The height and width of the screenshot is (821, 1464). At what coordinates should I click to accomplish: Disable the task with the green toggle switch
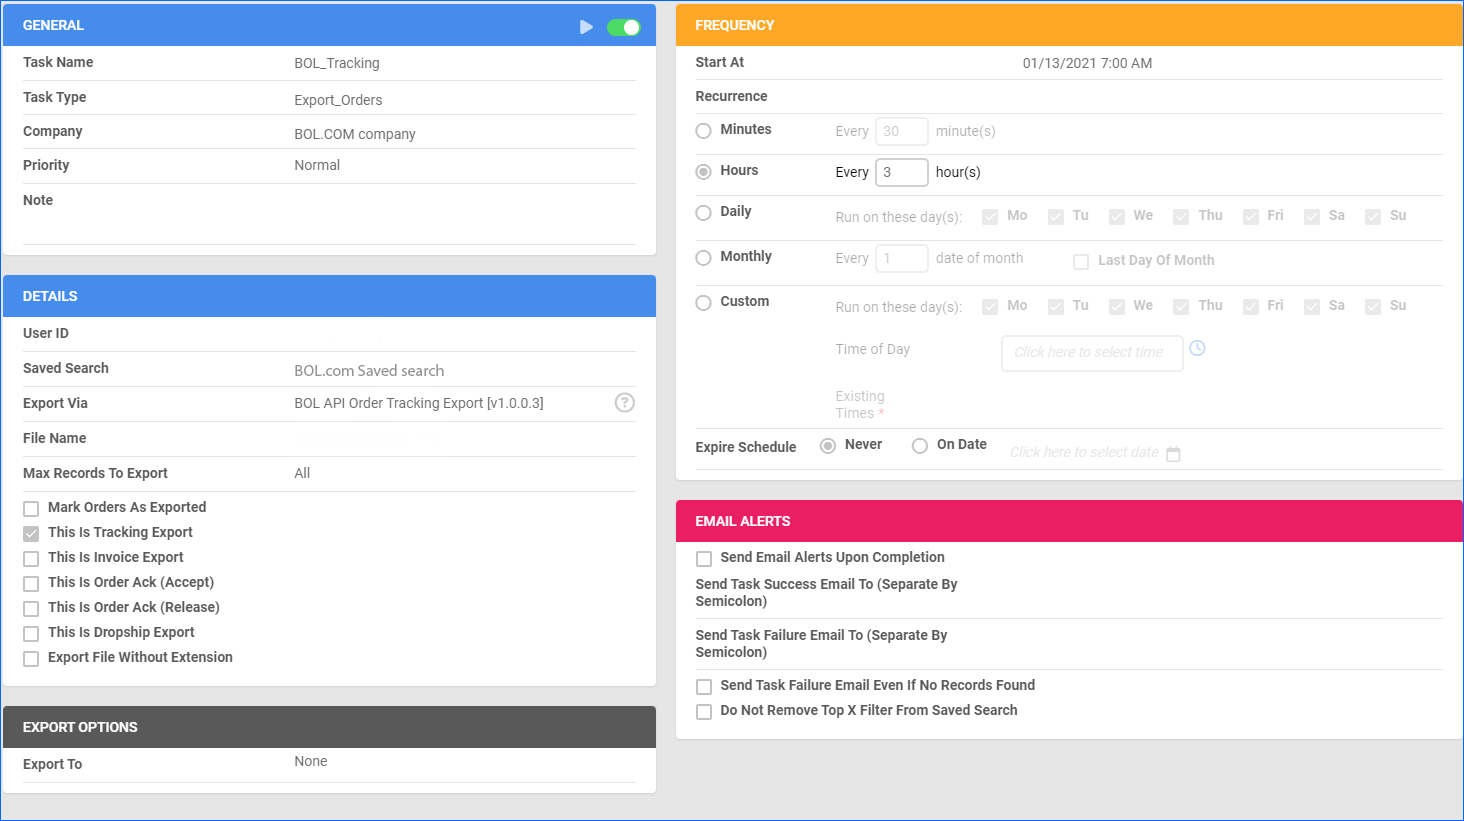click(623, 27)
